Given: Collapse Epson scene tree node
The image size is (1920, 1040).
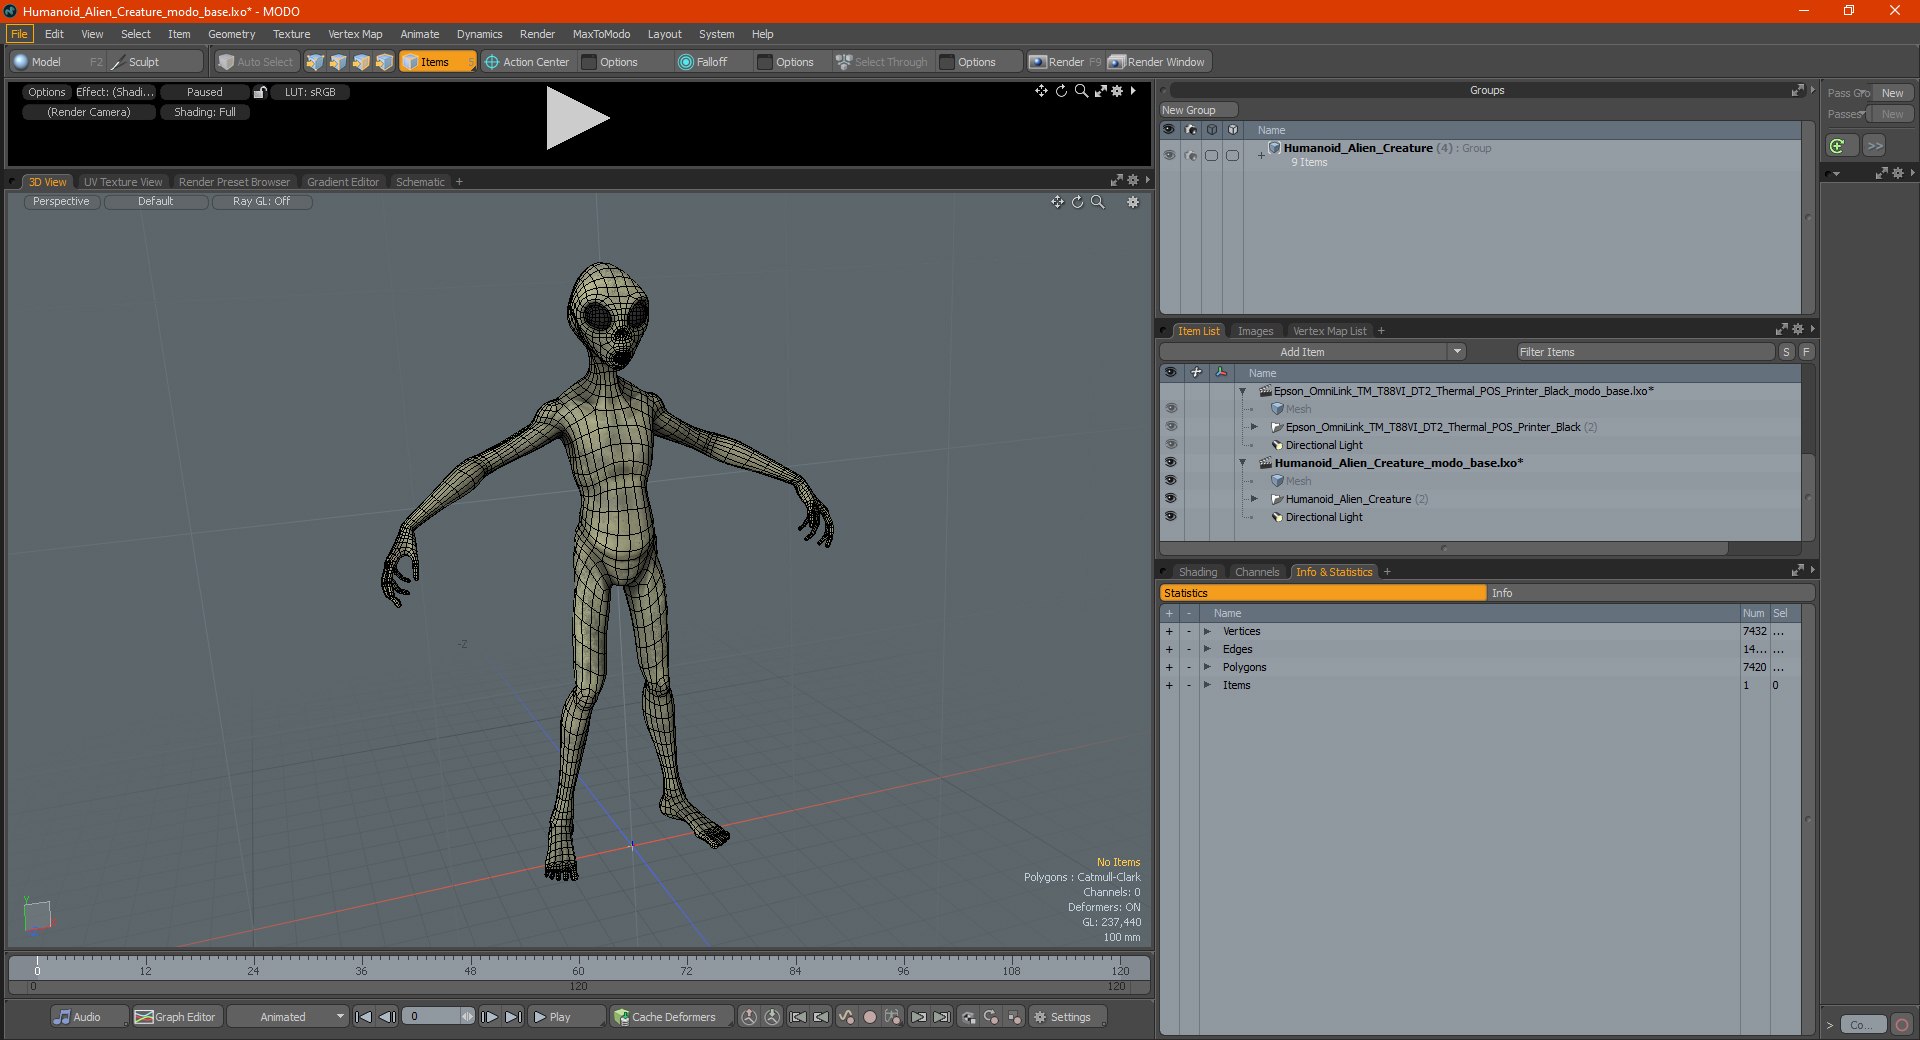Looking at the screenshot, I should point(1243,391).
